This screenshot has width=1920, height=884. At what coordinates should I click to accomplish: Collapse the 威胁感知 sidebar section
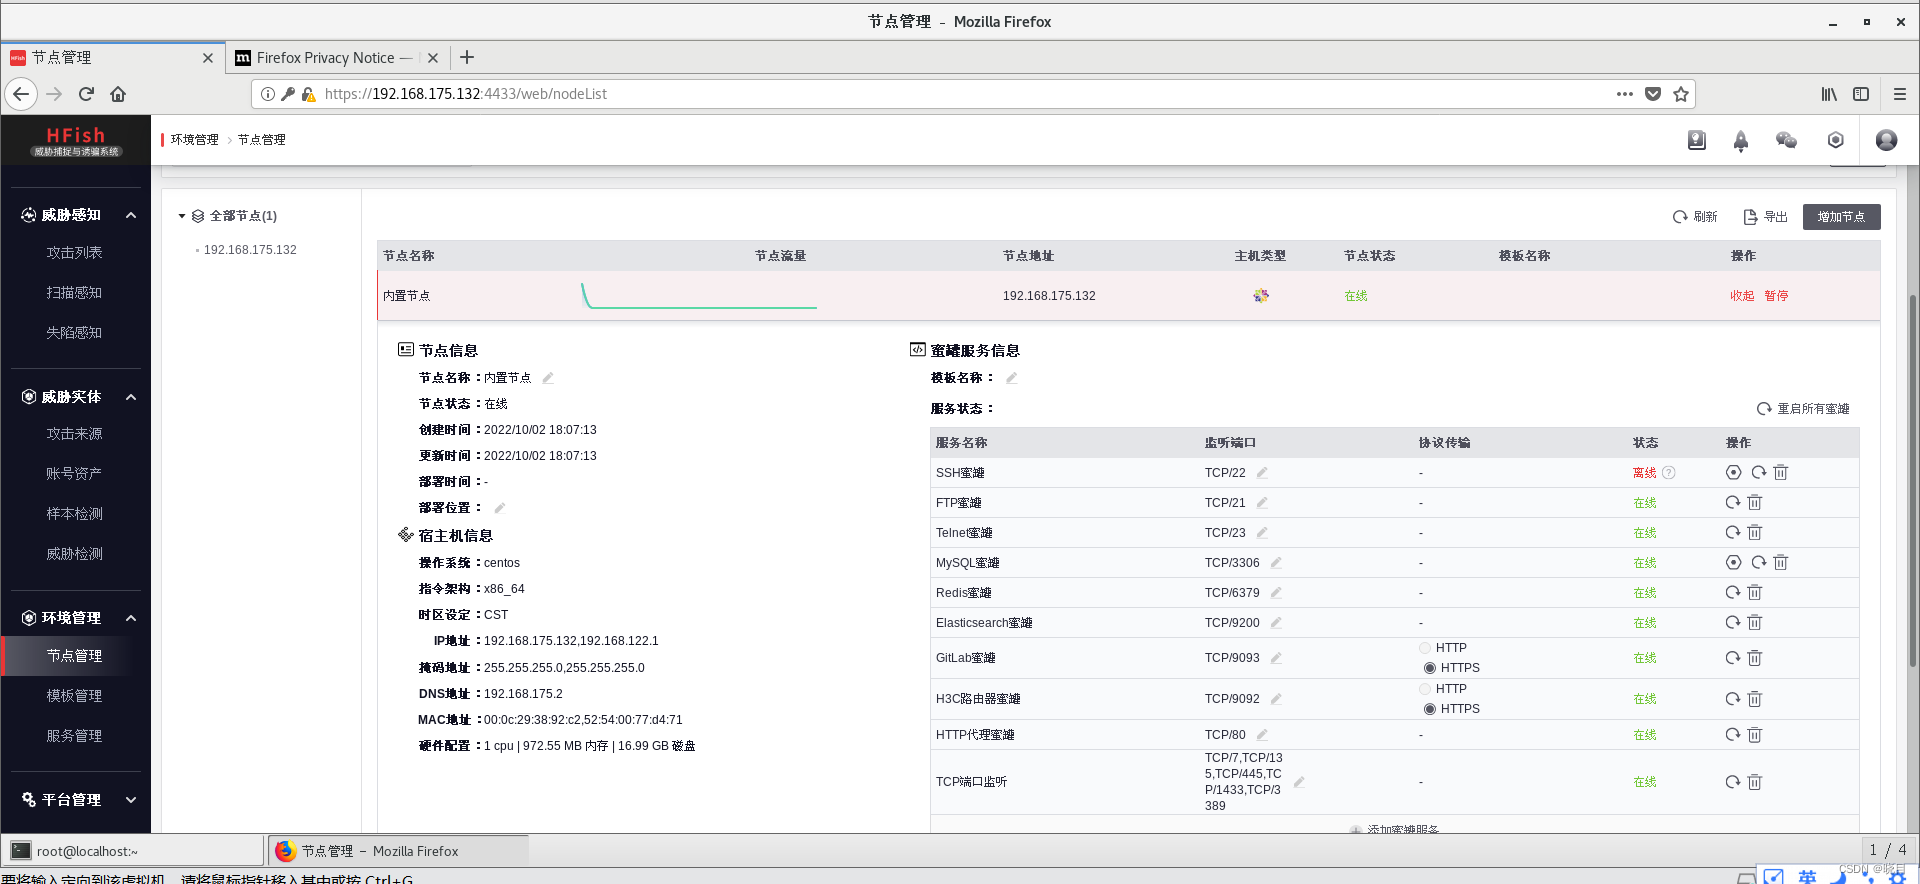point(131,215)
